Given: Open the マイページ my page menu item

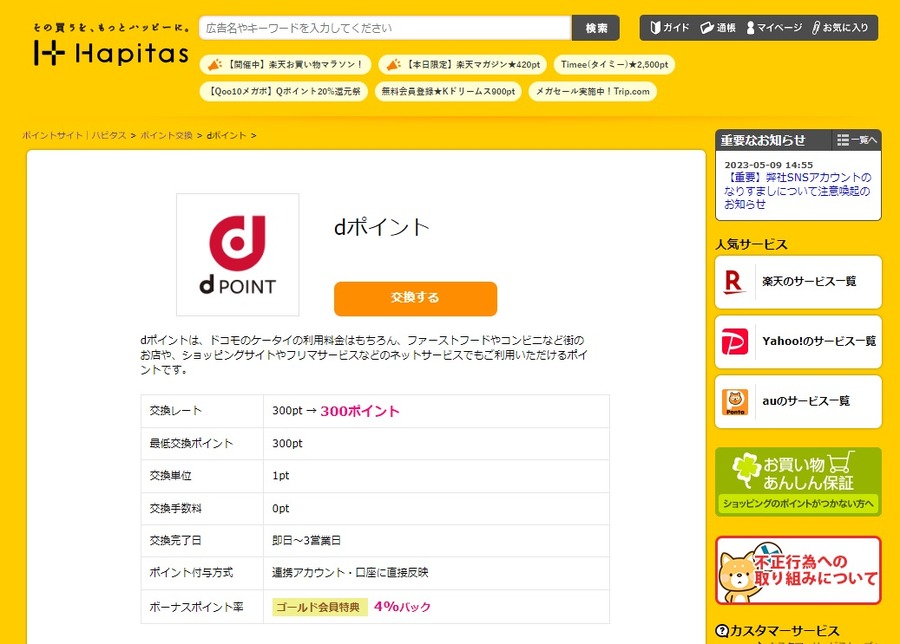Looking at the screenshot, I should coord(774,28).
